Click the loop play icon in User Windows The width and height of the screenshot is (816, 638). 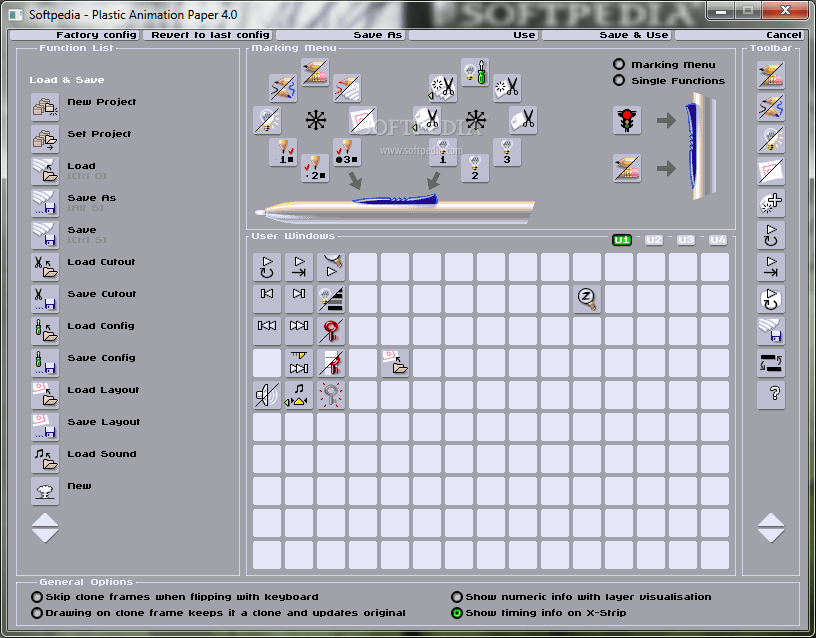[267, 267]
